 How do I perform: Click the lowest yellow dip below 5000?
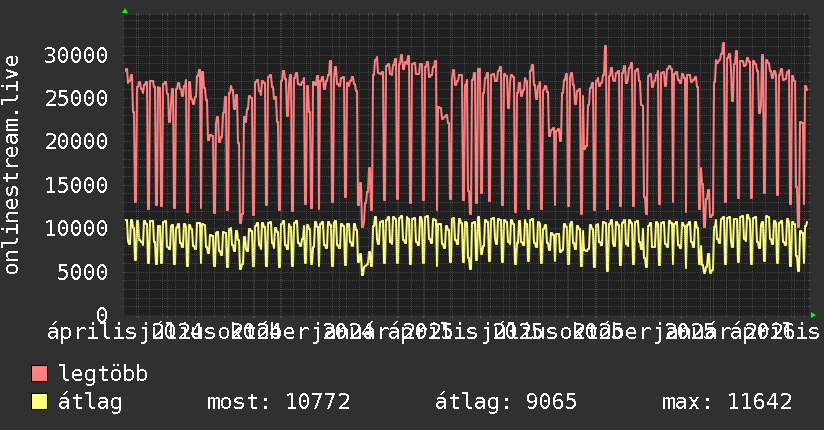click(362, 273)
